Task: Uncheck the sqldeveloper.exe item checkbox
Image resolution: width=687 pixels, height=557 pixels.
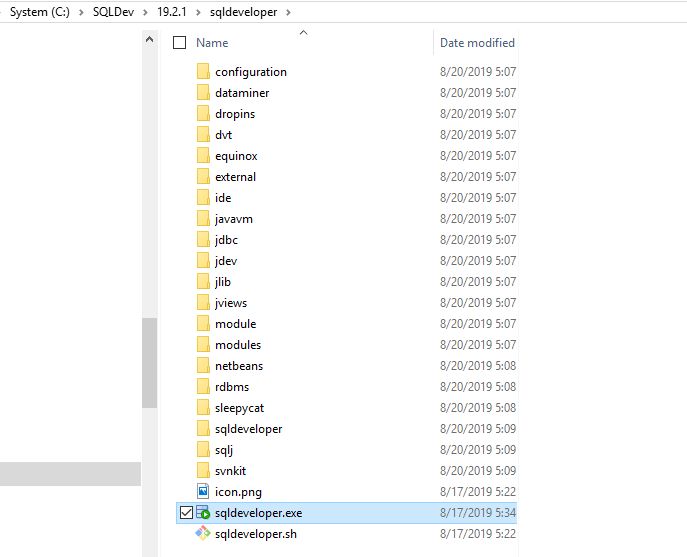Action: coord(186,512)
